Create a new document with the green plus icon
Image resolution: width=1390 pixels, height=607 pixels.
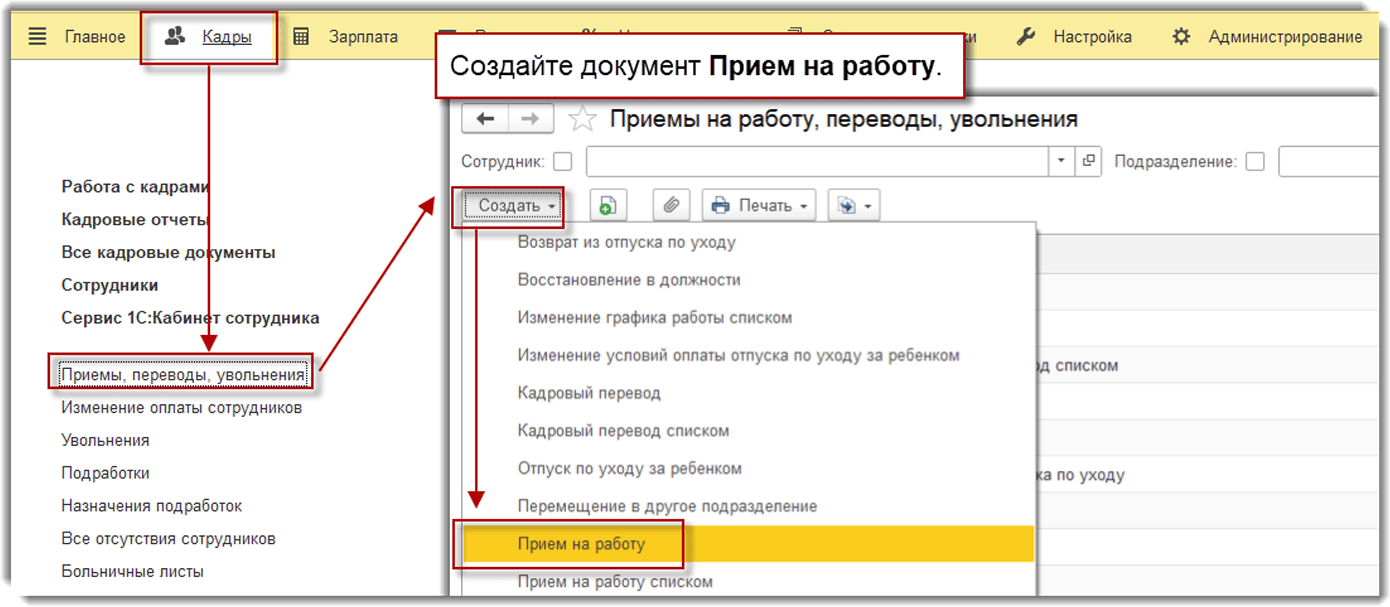click(608, 205)
